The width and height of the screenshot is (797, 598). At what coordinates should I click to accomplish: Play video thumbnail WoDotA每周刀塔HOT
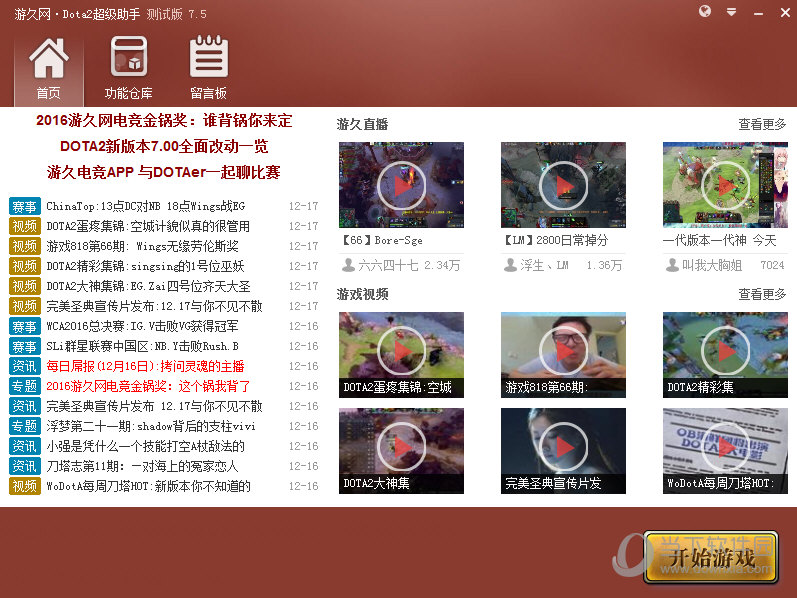[x=725, y=451]
